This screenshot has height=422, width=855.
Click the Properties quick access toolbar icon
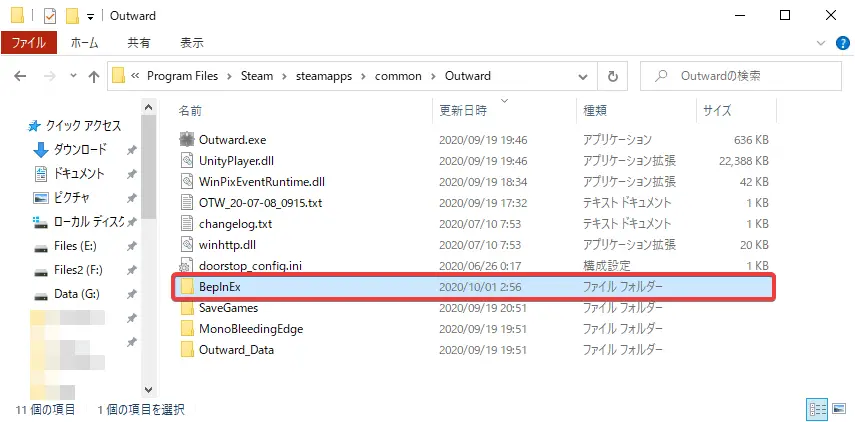click(50, 16)
